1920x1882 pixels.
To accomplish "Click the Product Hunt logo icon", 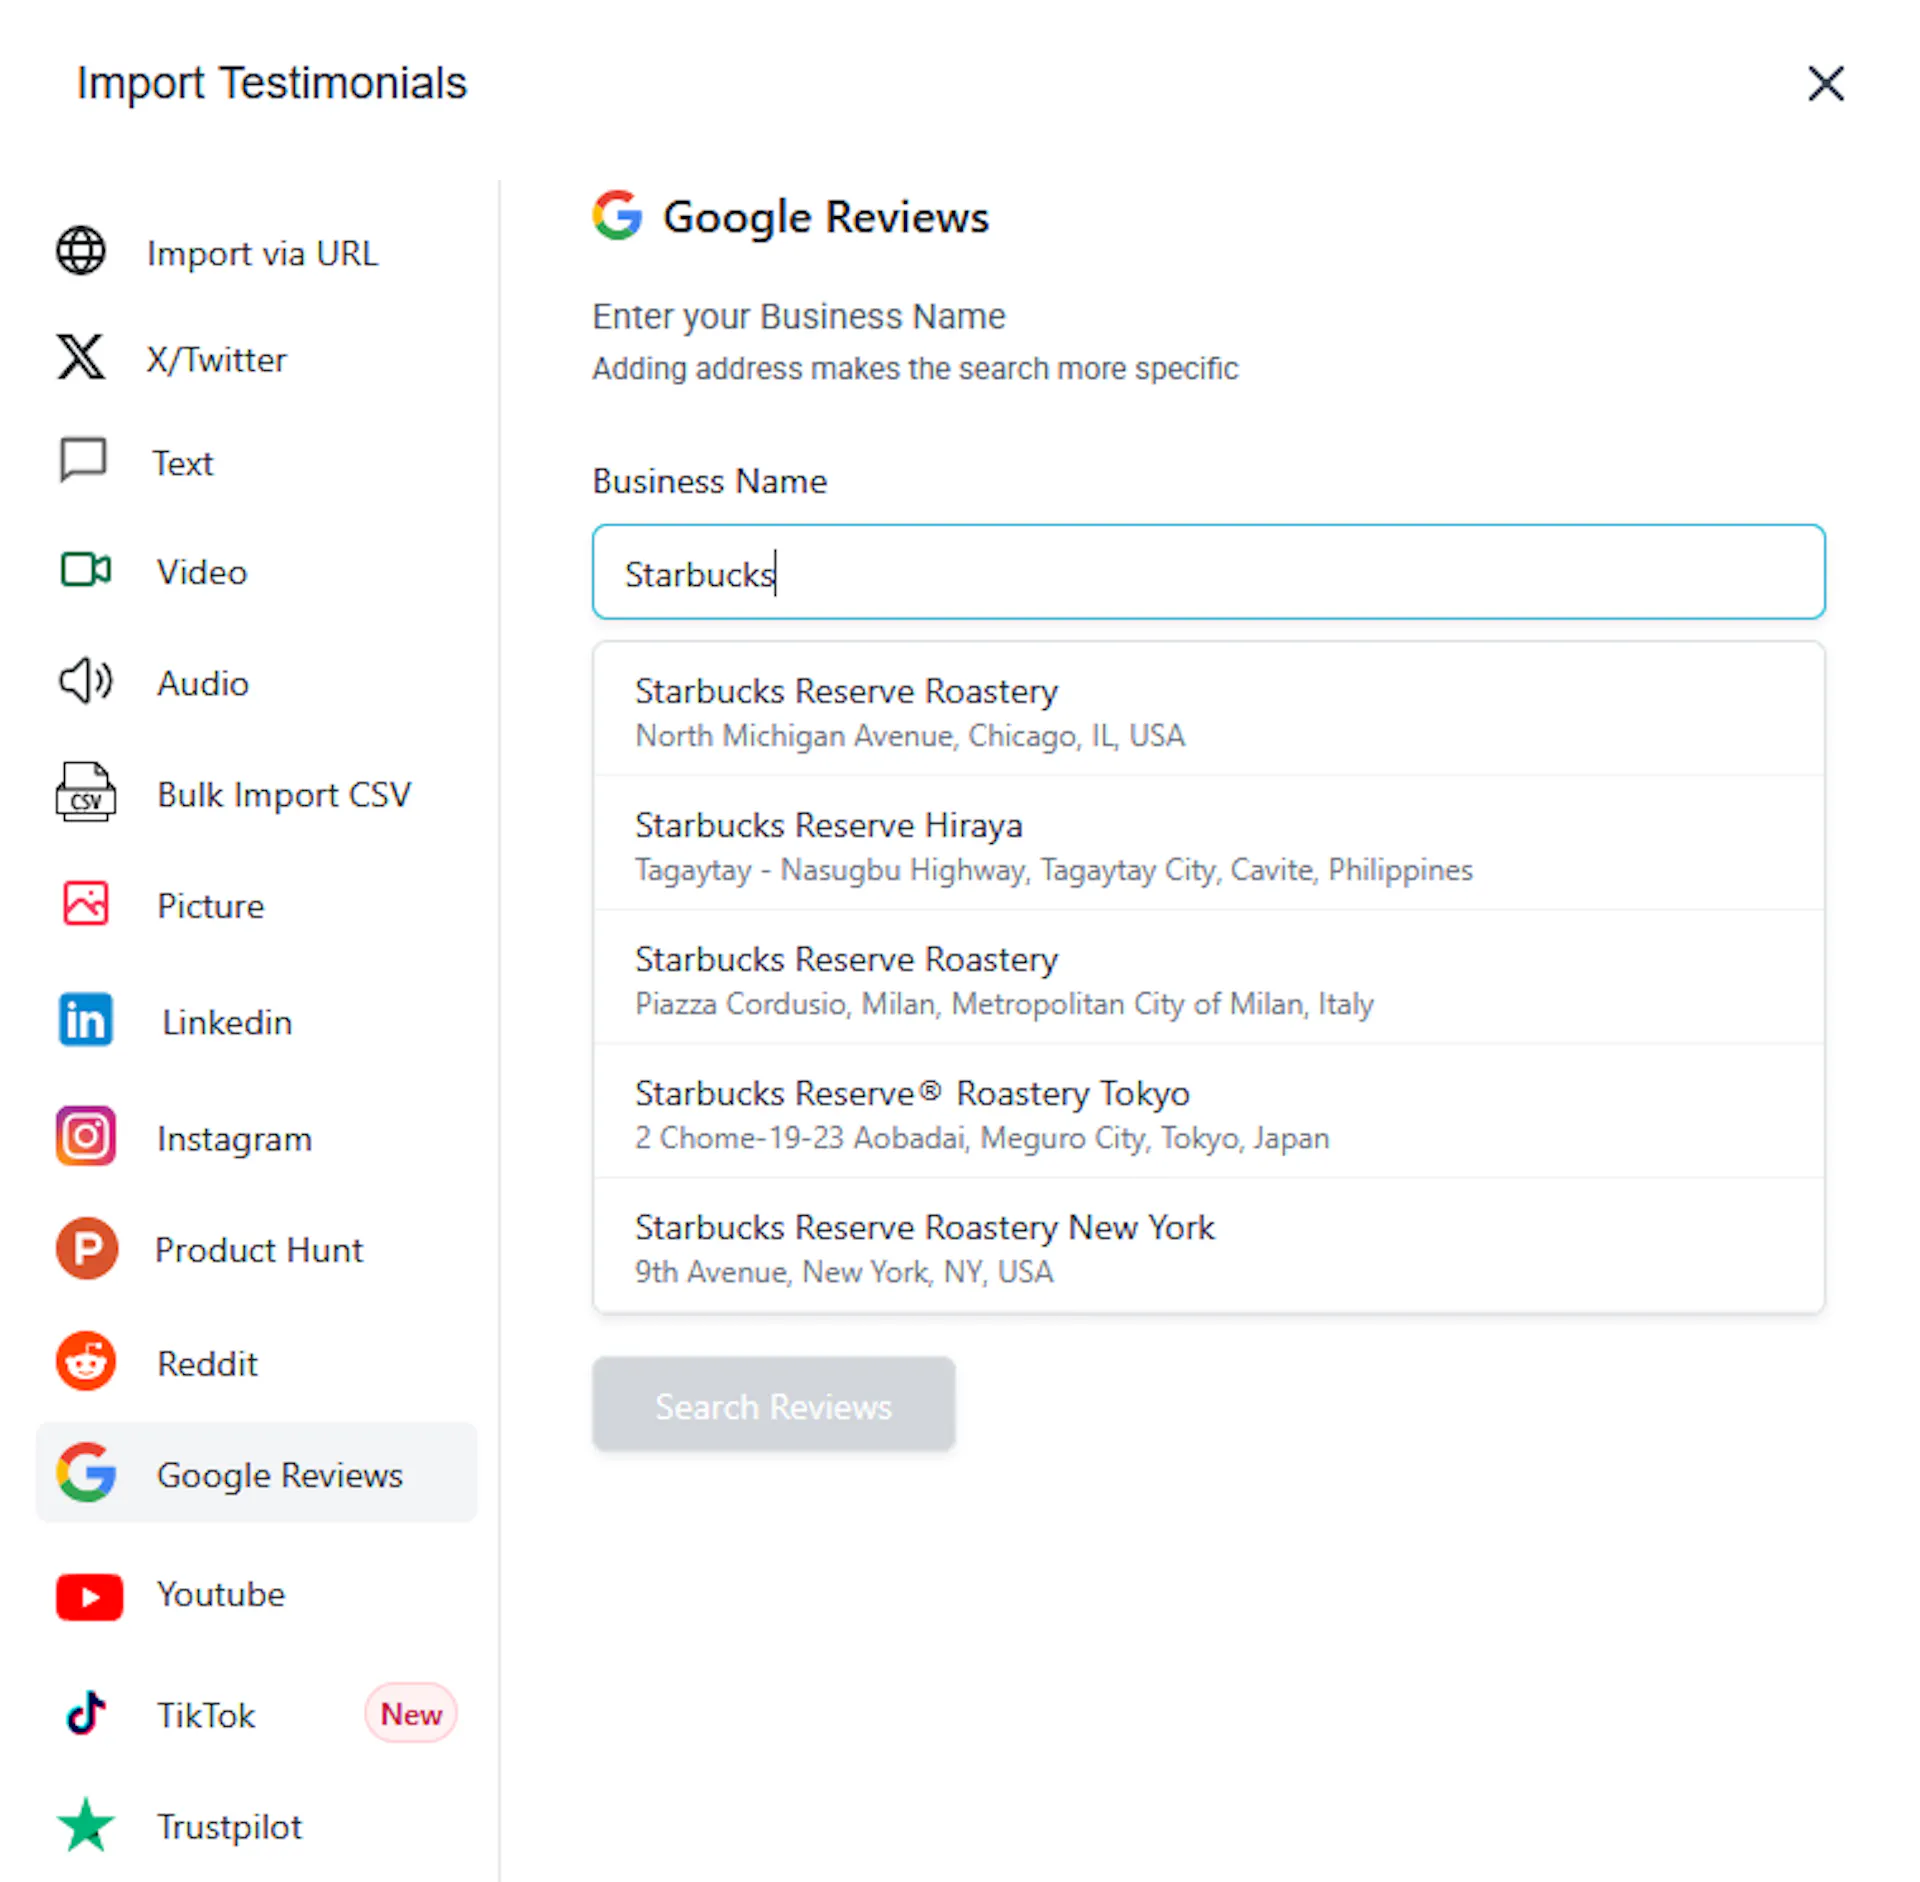I will (87, 1249).
